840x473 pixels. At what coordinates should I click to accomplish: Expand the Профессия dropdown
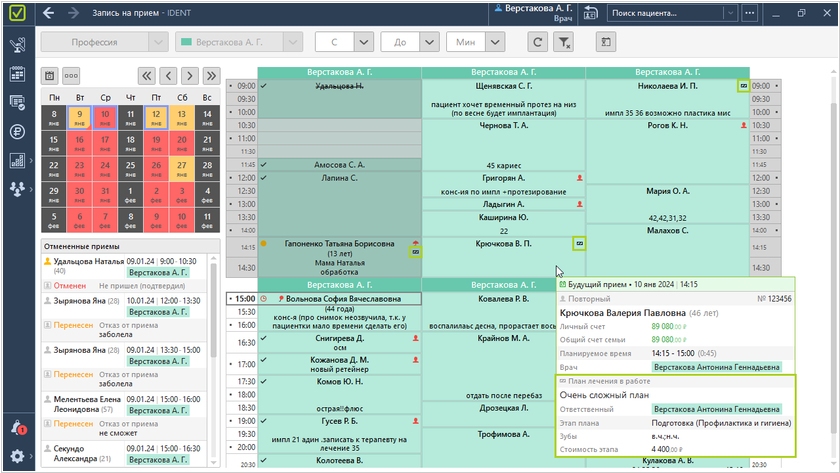(x=157, y=42)
